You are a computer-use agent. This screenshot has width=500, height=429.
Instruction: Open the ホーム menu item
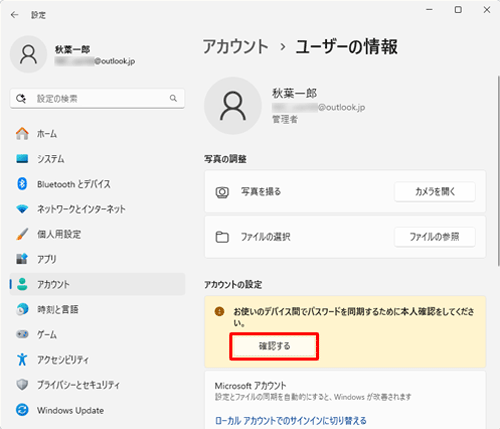click(x=97, y=134)
